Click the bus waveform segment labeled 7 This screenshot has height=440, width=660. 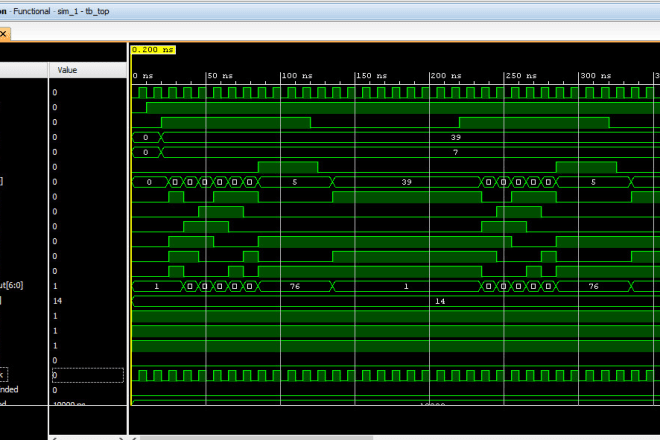point(455,152)
